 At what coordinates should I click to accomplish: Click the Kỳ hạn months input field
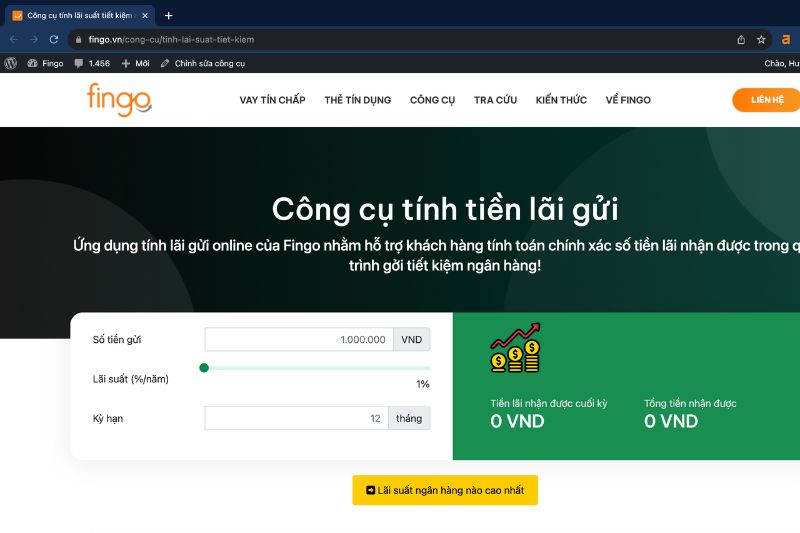pyautogui.click(x=296, y=418)
